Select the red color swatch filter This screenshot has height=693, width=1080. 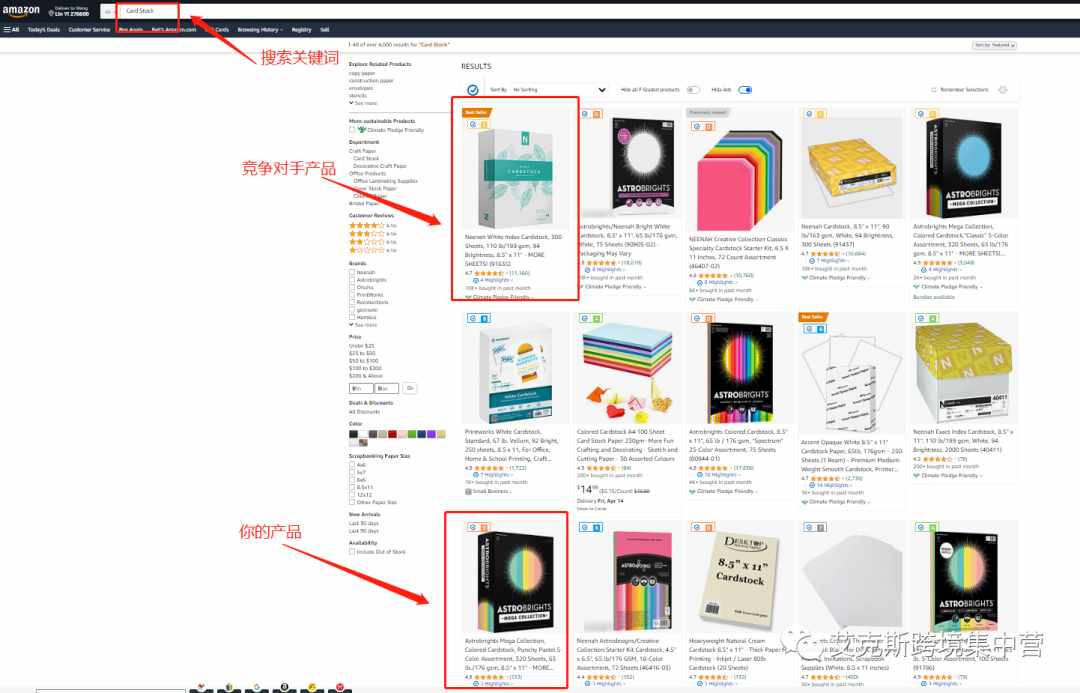[392, 434]
